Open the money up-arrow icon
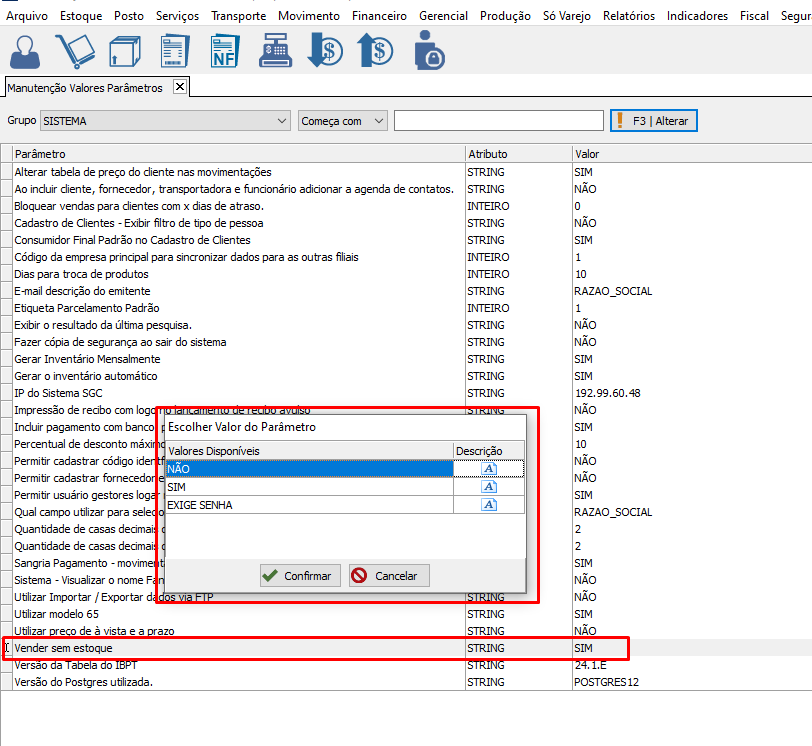This screenshot has width=812, height=746. [x=375, y=50]
